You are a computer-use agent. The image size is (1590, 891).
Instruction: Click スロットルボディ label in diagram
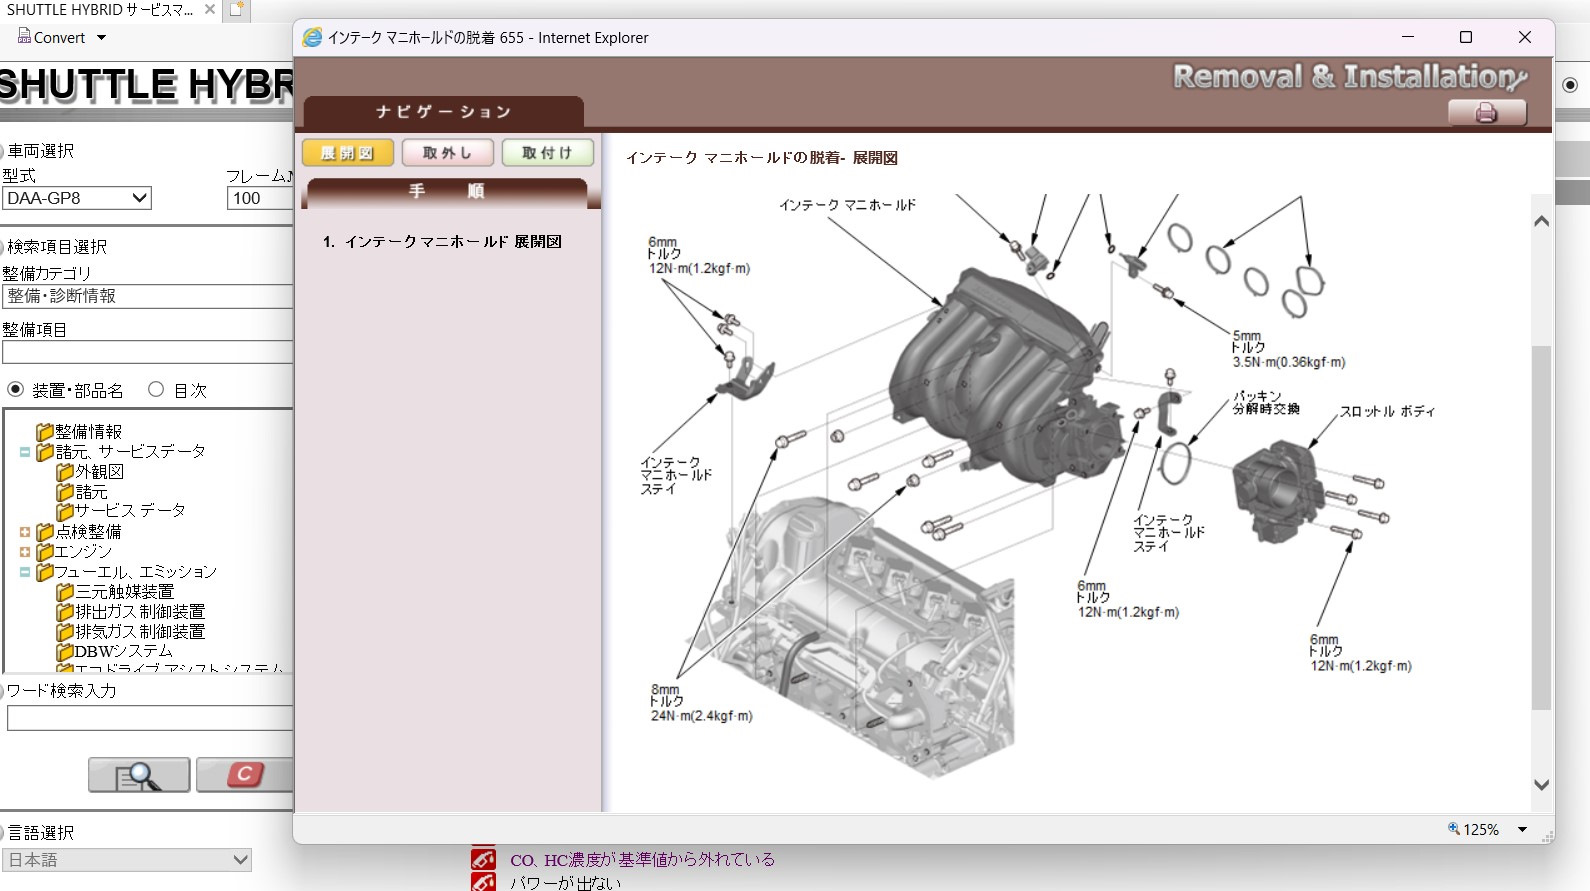pyautogui.click(x=1387, y=411)
